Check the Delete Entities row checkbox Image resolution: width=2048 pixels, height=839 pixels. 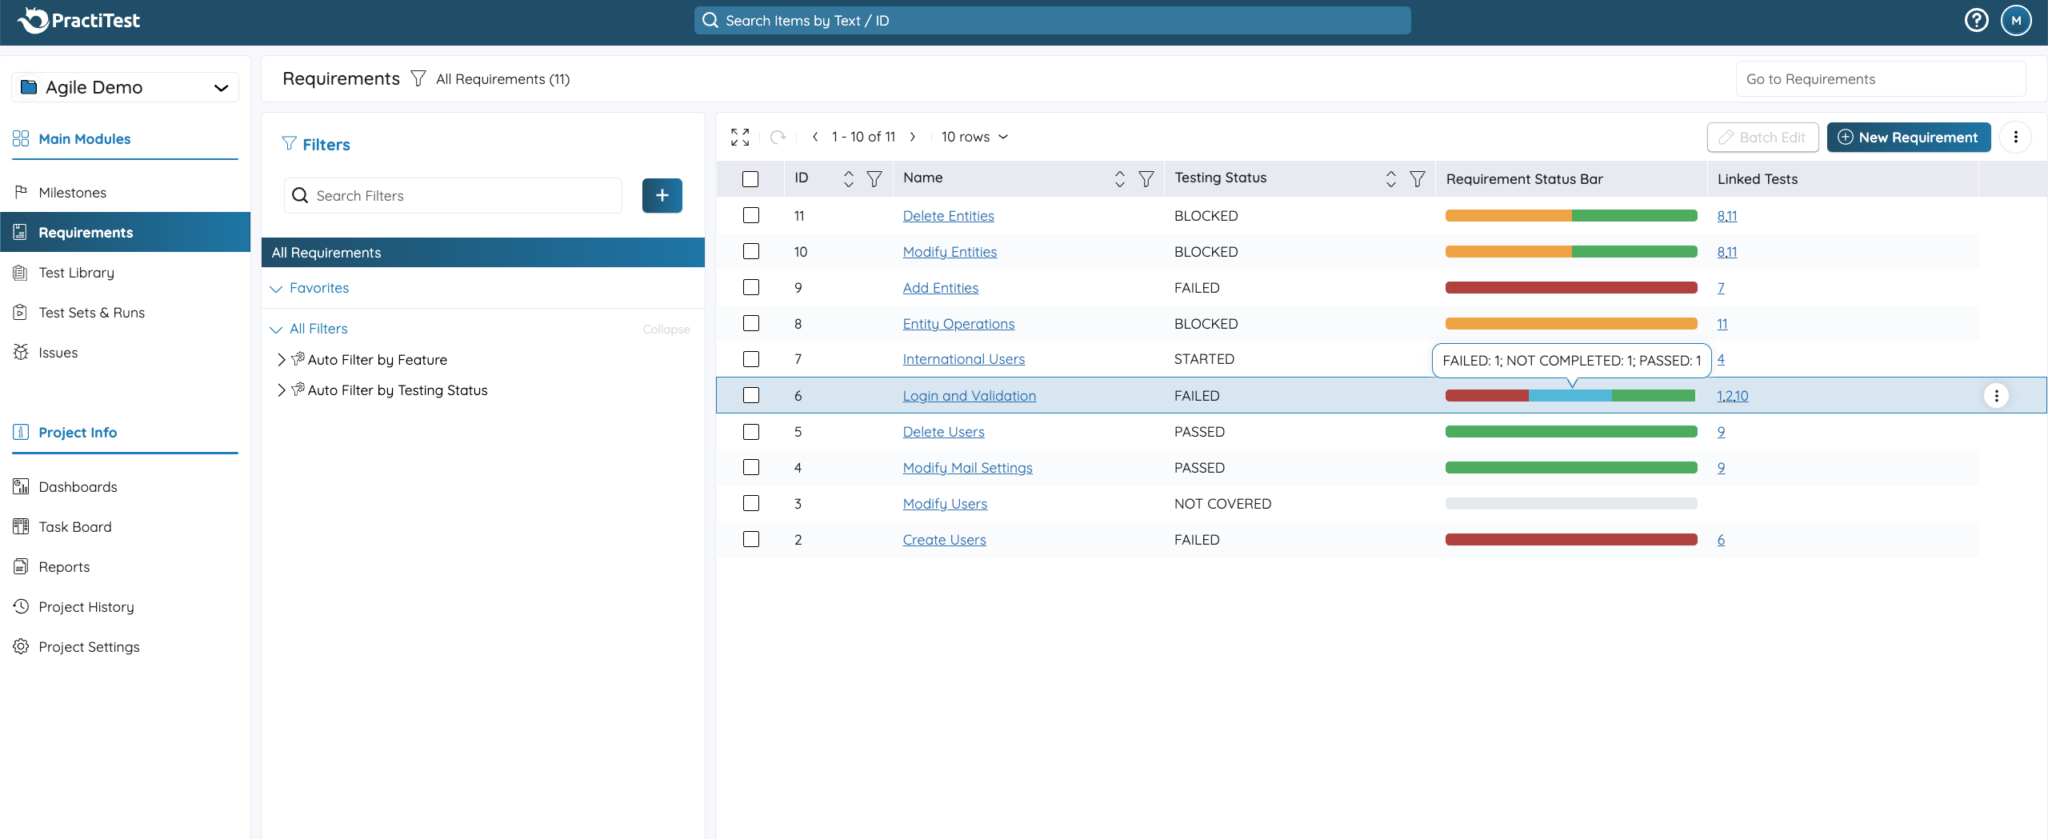pyautogui.click(x=751, y=216)
